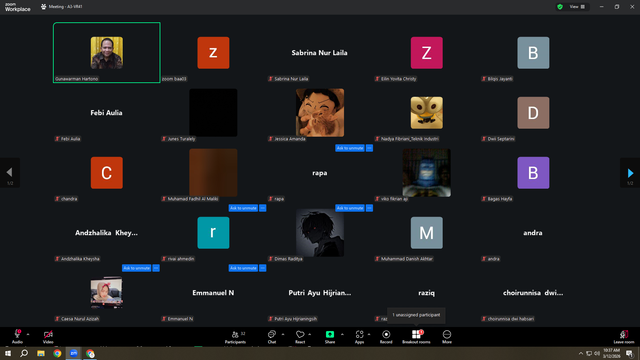Go to the next participant page arrow

click(x=630, y=173)
